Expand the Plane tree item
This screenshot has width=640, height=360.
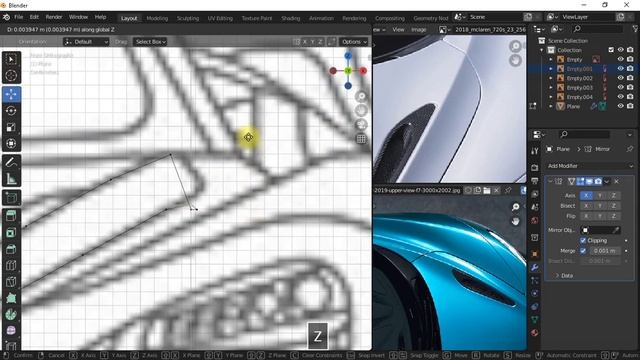[x=551, y=106]
